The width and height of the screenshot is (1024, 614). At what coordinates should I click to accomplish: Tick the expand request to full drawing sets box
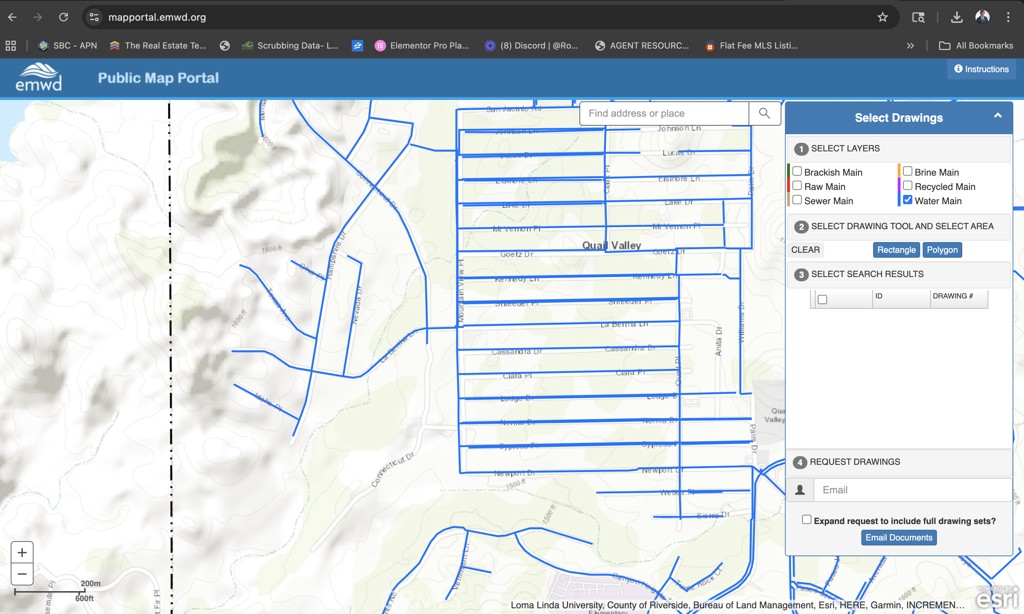tap(806, 520)
